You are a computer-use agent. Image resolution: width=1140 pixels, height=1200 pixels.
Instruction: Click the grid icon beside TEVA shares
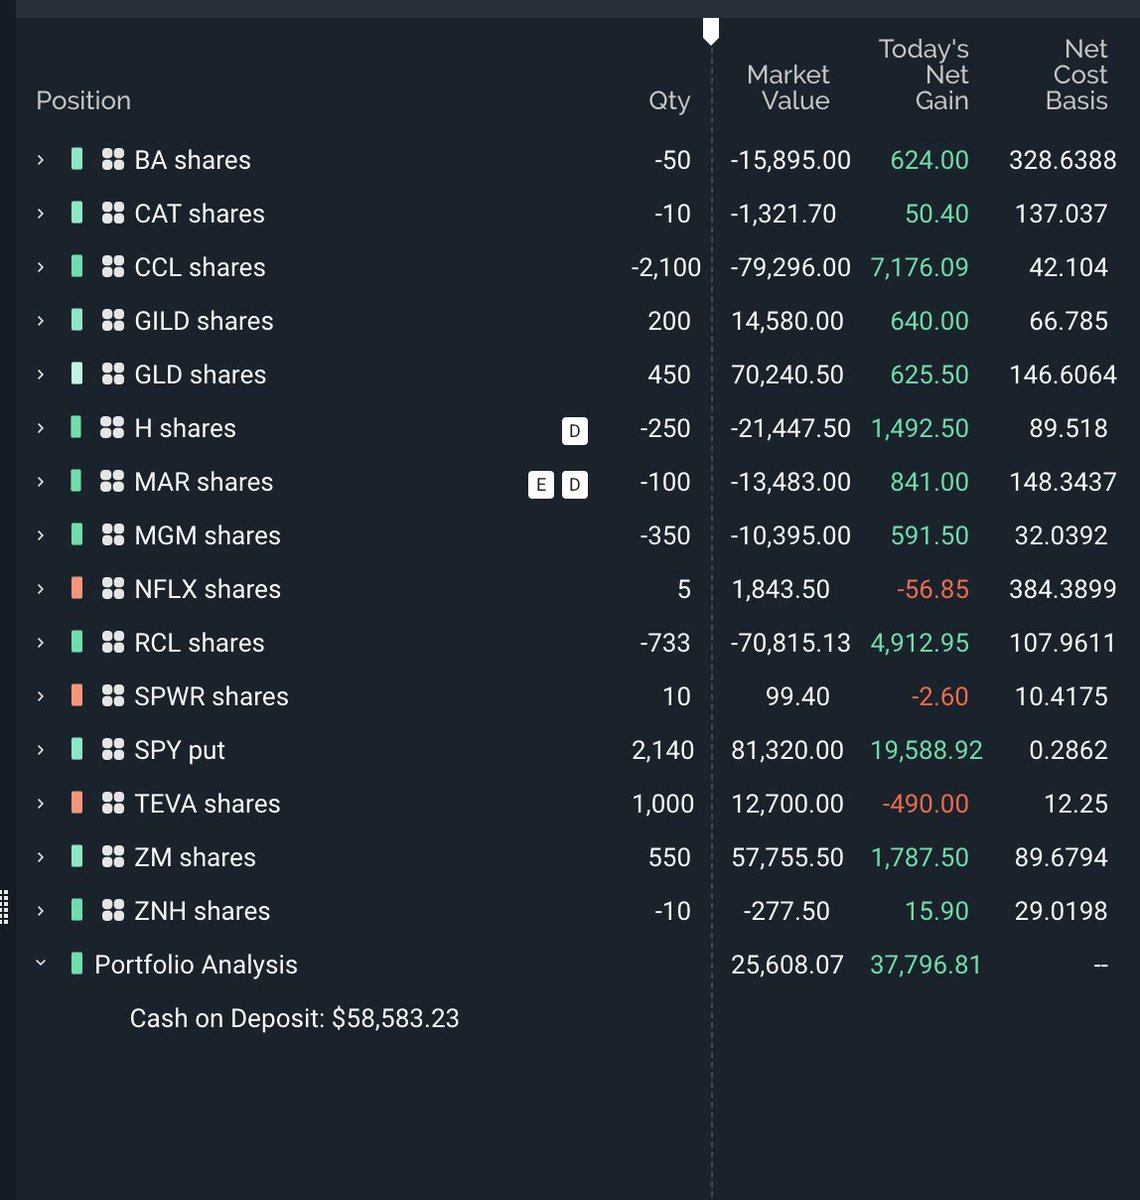point(113,803)
